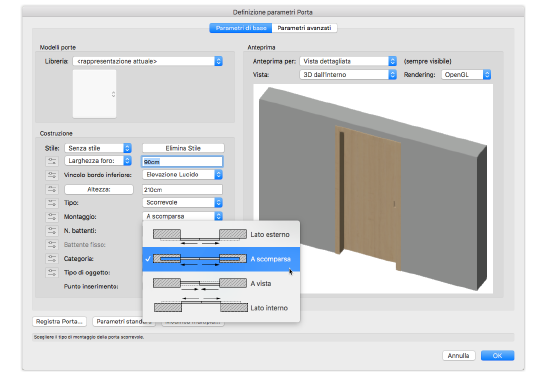Click the settings icon beside Altezza
547x378 pixels.
pyautogui.click(x=52, y=189)
